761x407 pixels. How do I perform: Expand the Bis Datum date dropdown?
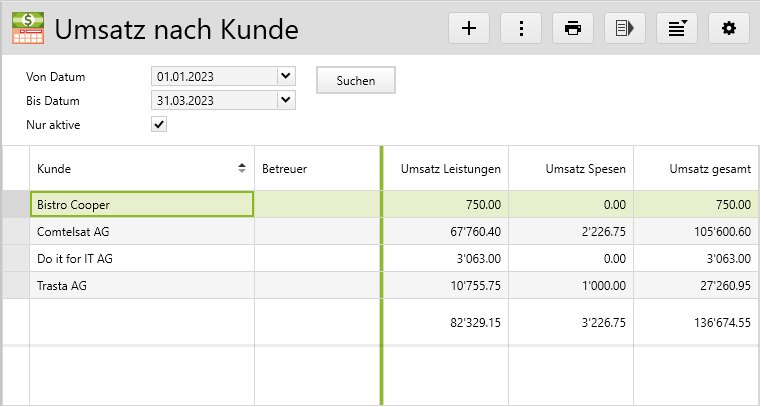click(x=286, y=100)
